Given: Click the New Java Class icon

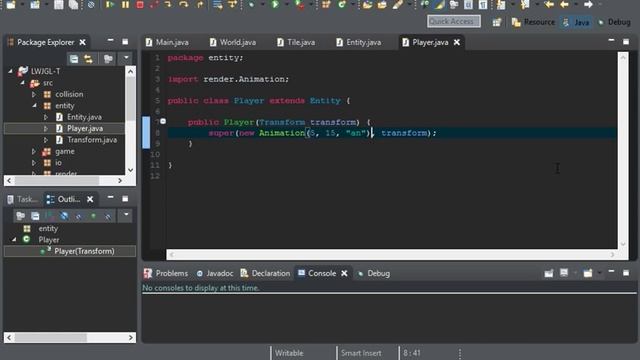Looking at the screenshot, I should click(x=342, y=5).
